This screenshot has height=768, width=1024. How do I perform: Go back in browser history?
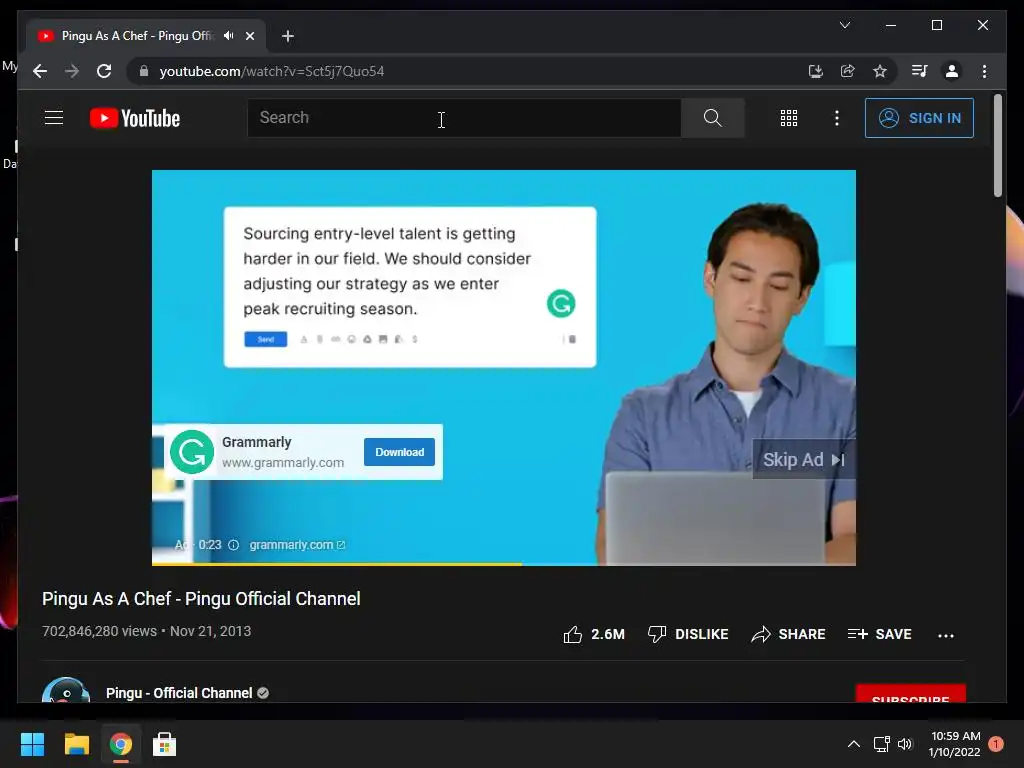coord(40,71)
